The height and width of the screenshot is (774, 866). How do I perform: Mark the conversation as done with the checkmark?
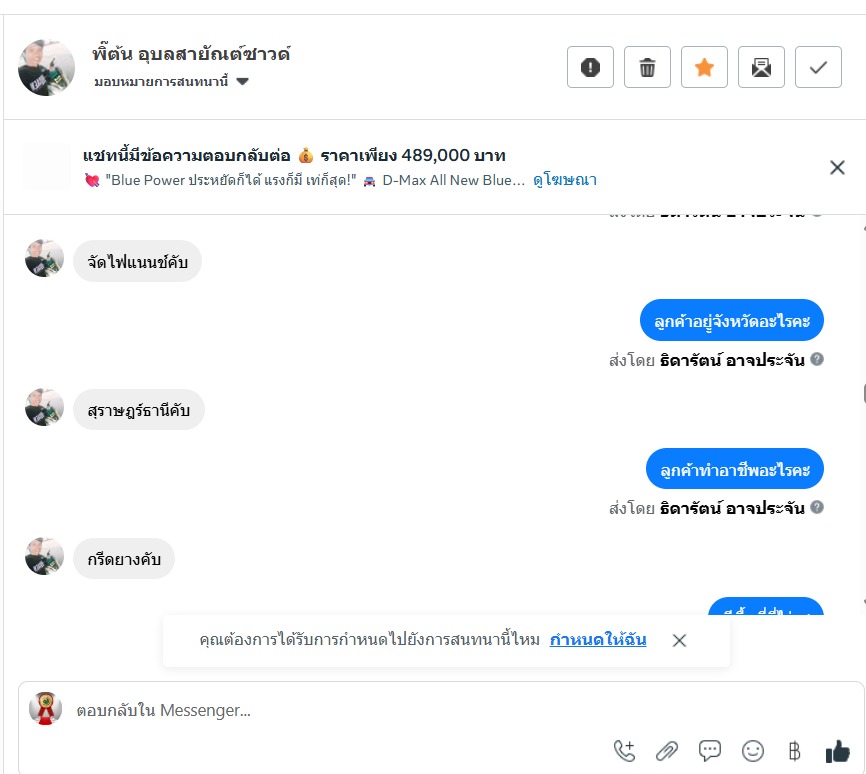[x=818, y=67]
